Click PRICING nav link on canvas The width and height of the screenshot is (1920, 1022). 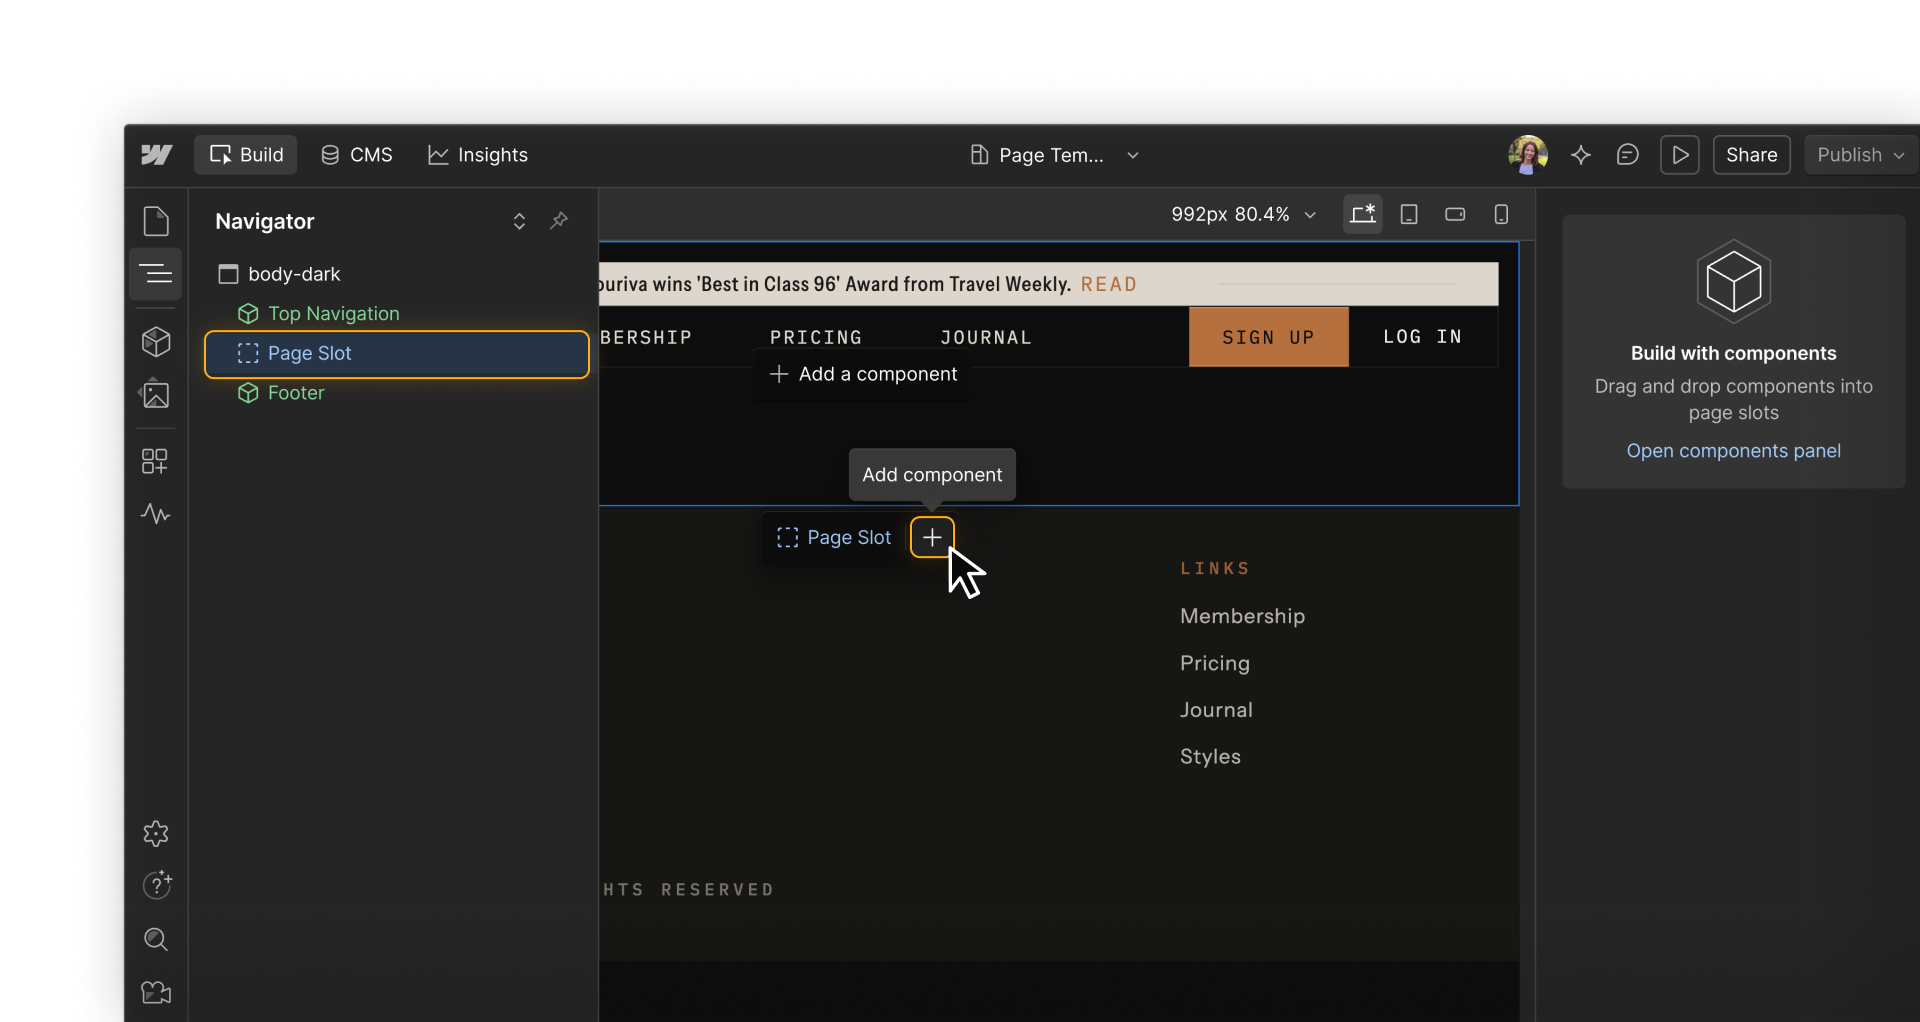(816, 338)
